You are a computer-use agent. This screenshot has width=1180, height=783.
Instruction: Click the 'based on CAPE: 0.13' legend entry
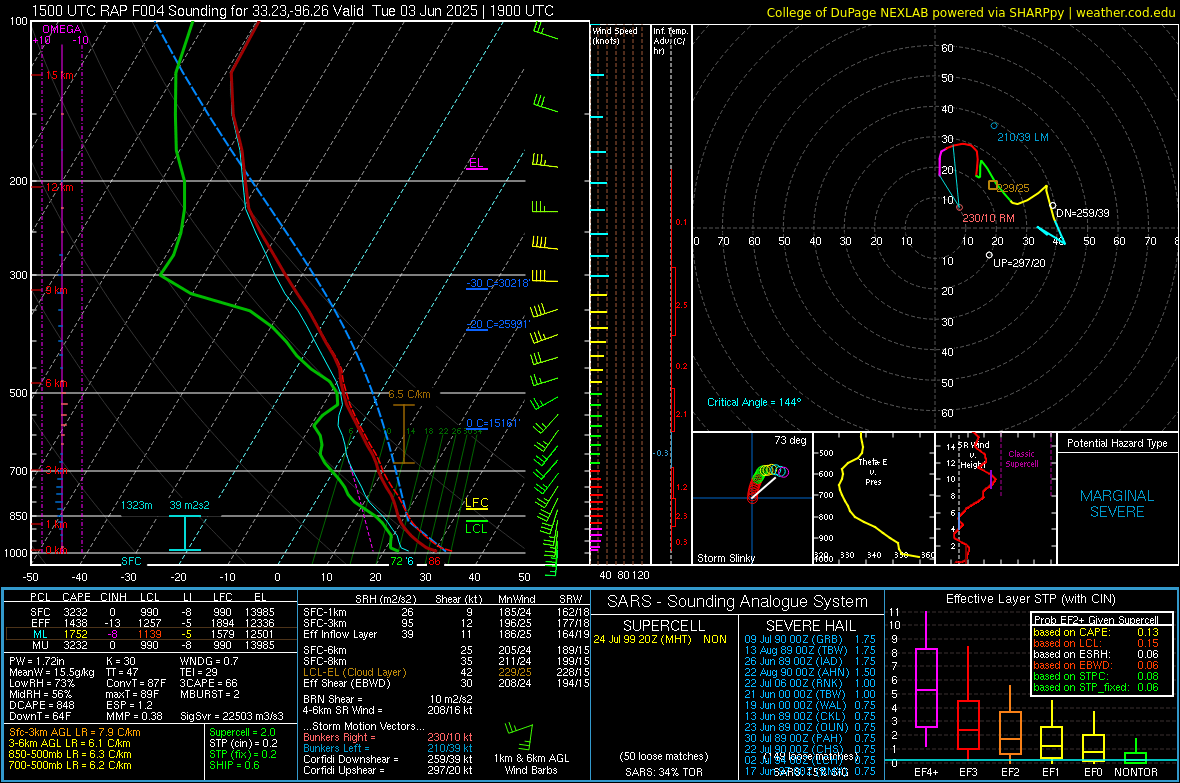pyautogui.click(x=1096, y=632)
